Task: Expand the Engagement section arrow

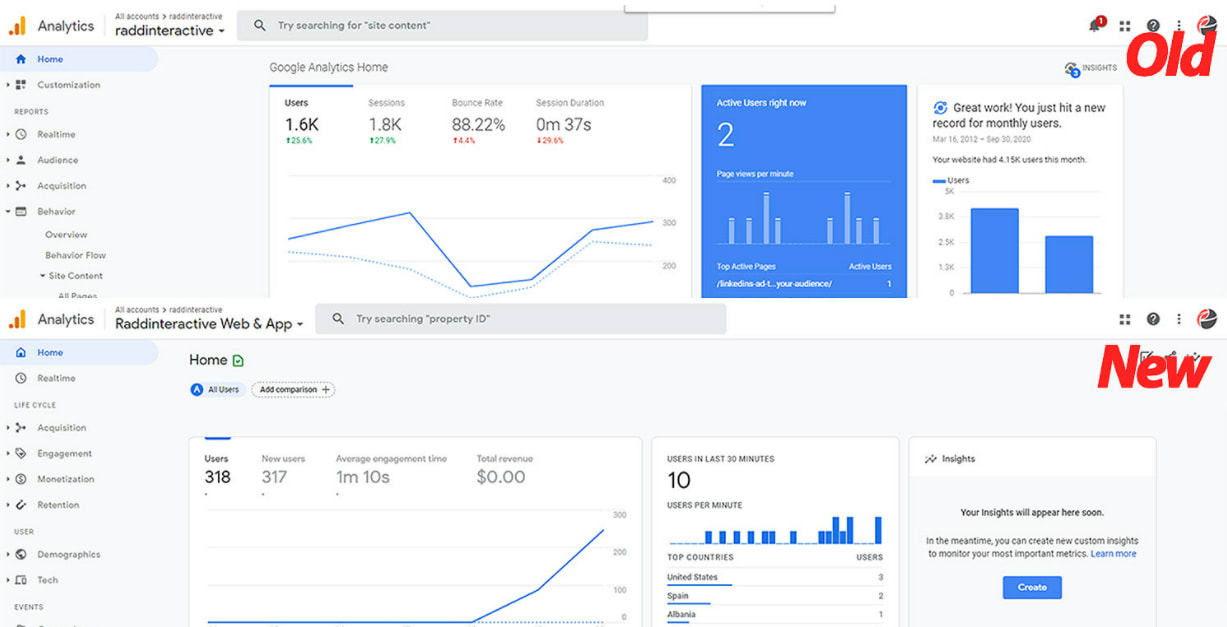Action: coord(8,454)
